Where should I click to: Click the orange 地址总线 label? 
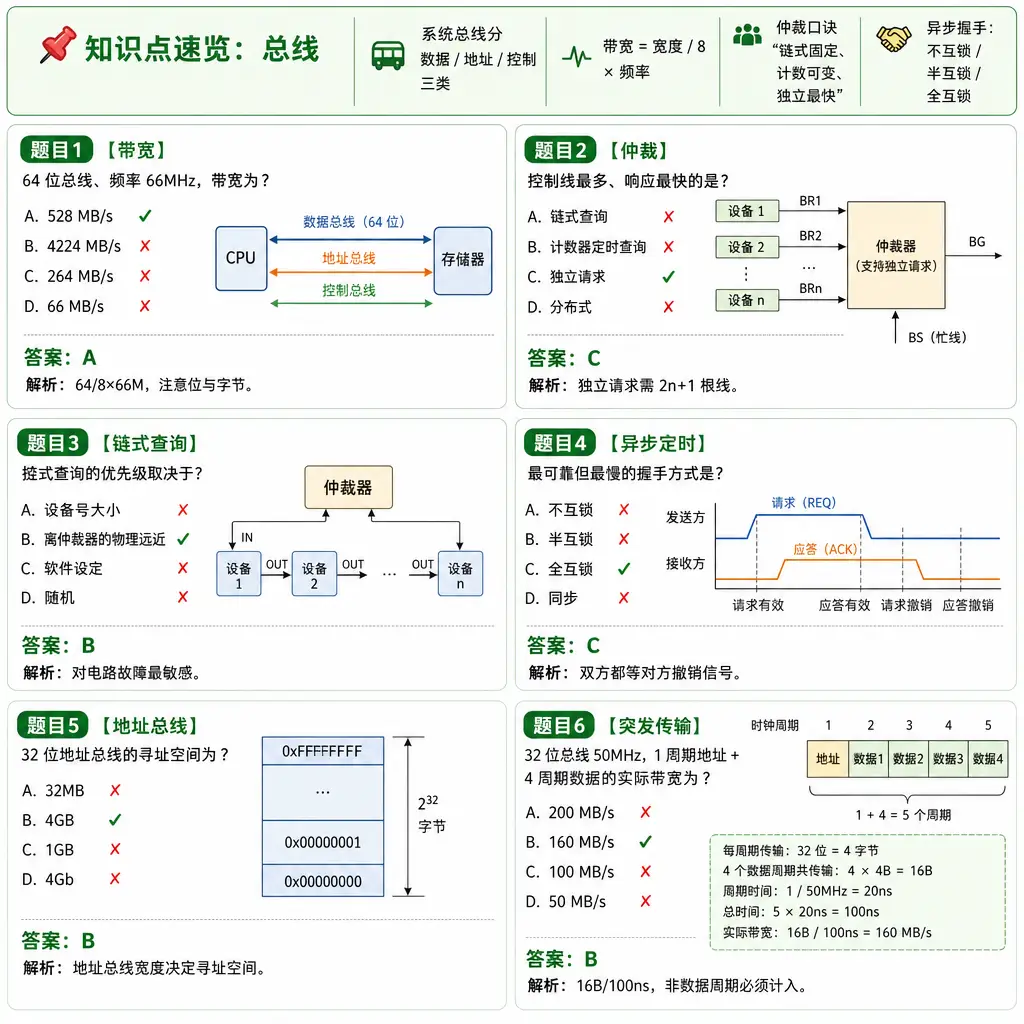(349, 258)
